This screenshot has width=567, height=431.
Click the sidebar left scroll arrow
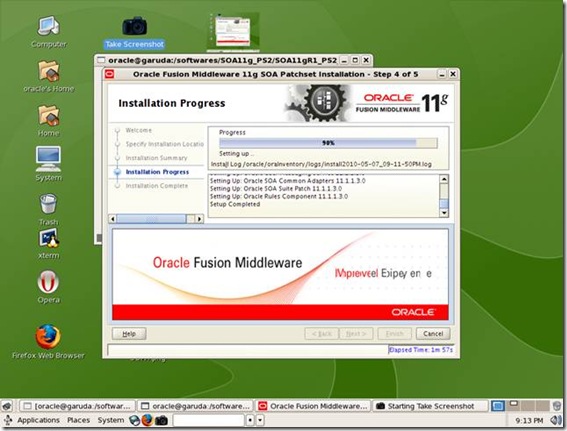[112, 219]
